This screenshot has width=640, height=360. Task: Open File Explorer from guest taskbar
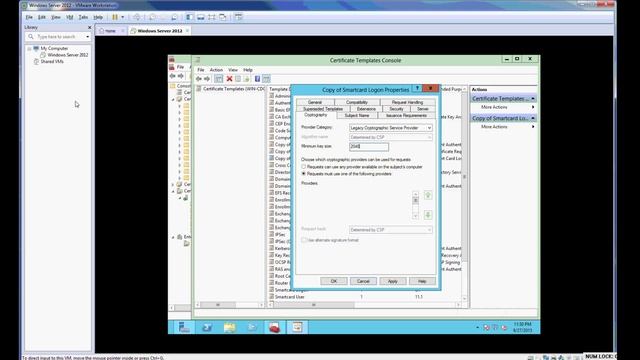point(229,327)
